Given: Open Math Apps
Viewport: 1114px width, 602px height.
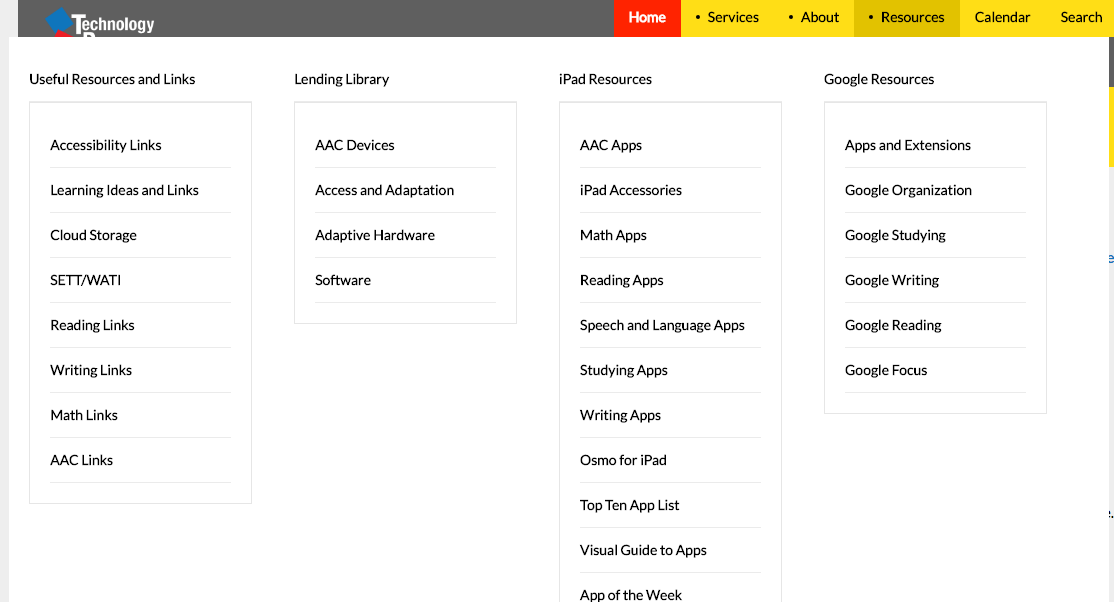Looking at the screenshot, I should point(613,235).
